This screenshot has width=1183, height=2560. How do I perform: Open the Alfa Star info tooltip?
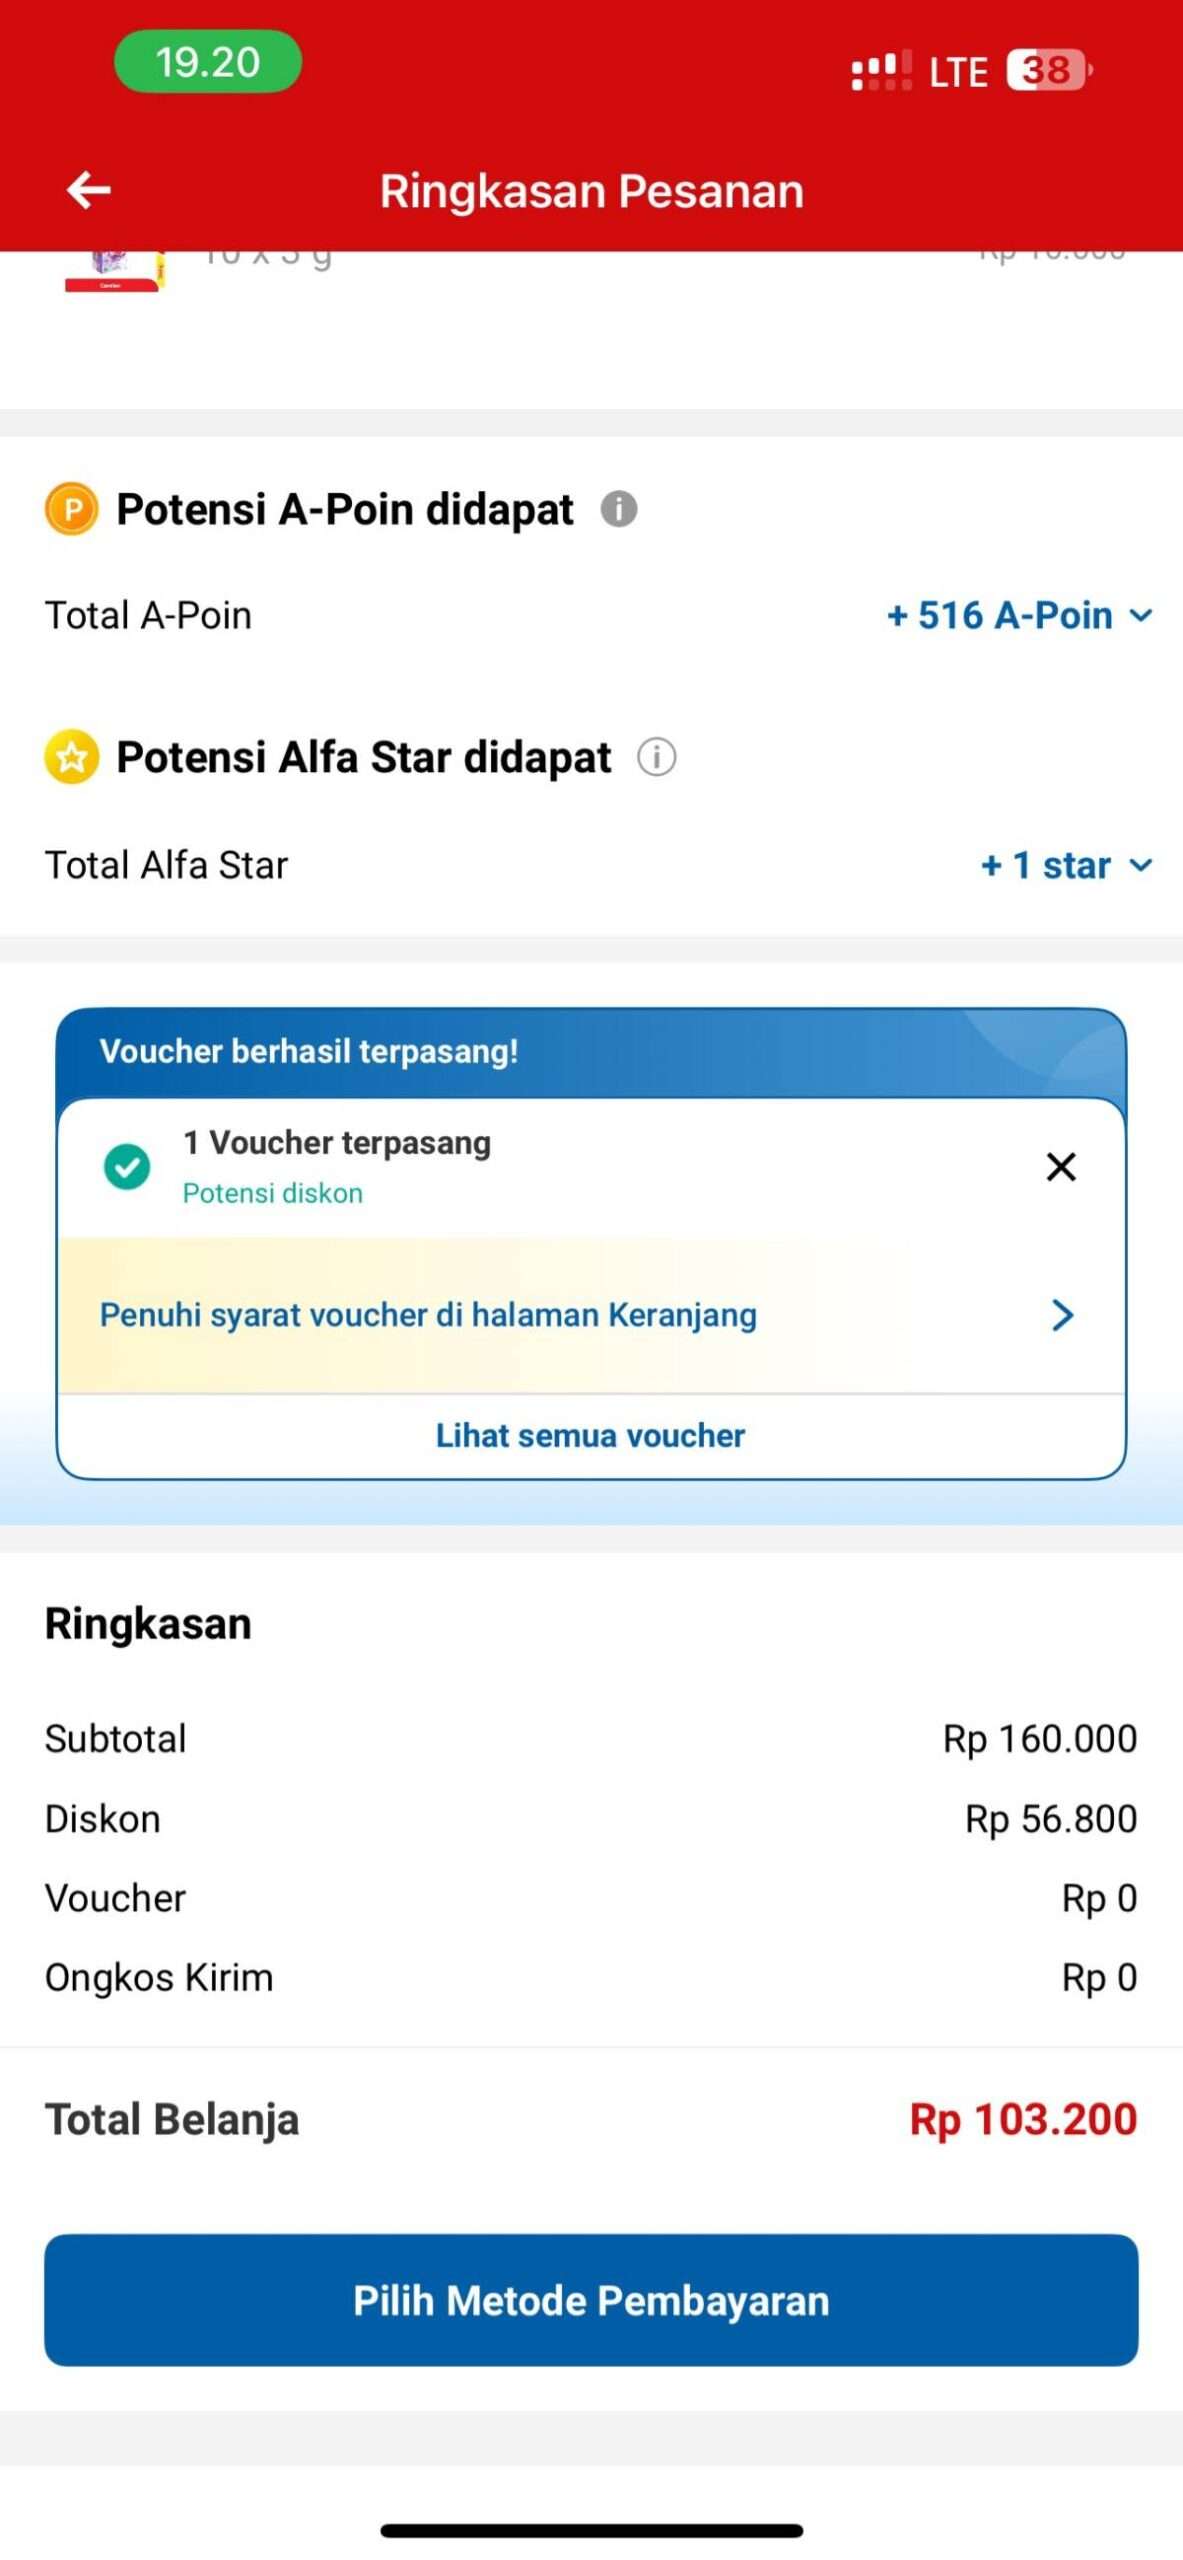(656, 757)
